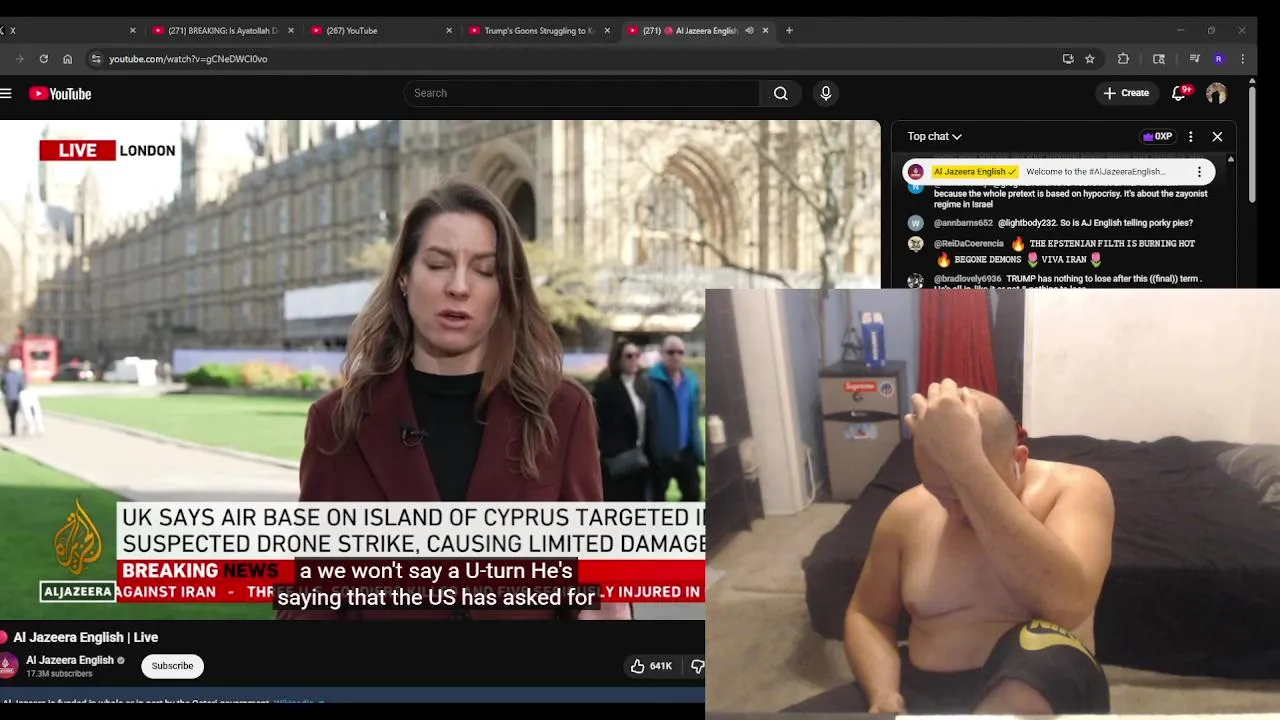Open the pinned message options menu
The width and height of the screenshot is (1280, 720).
[x=1199, y=172]
